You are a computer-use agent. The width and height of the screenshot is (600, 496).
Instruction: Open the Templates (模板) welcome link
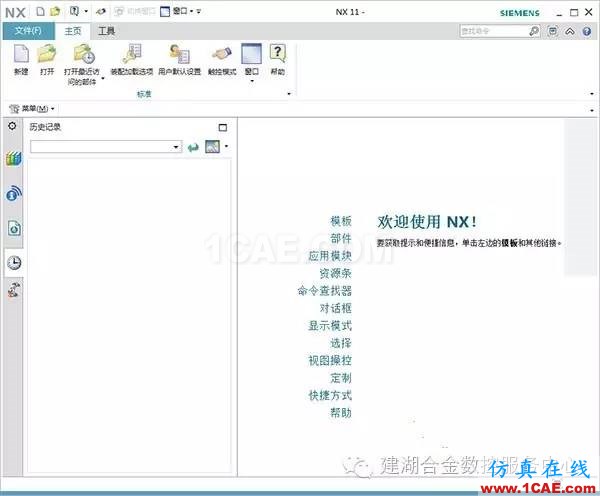[x=341, y=221]
